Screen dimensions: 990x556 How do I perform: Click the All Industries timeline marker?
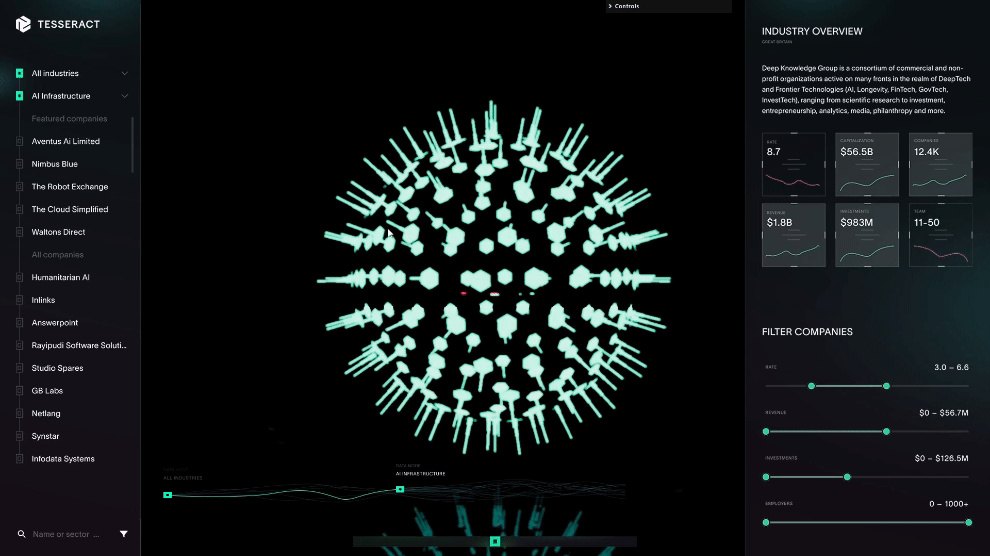(x=167, y=495)
